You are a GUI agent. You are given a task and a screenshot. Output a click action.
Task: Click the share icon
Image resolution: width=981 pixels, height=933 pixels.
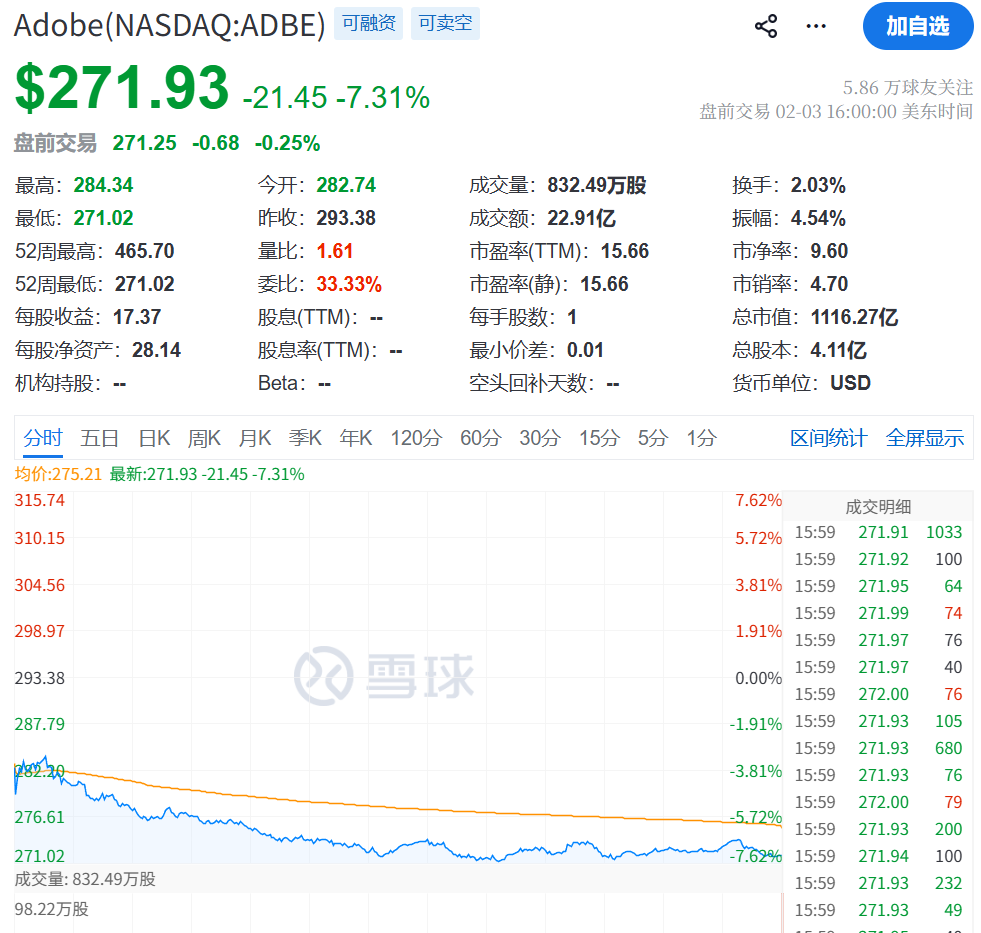pos(766,26)
